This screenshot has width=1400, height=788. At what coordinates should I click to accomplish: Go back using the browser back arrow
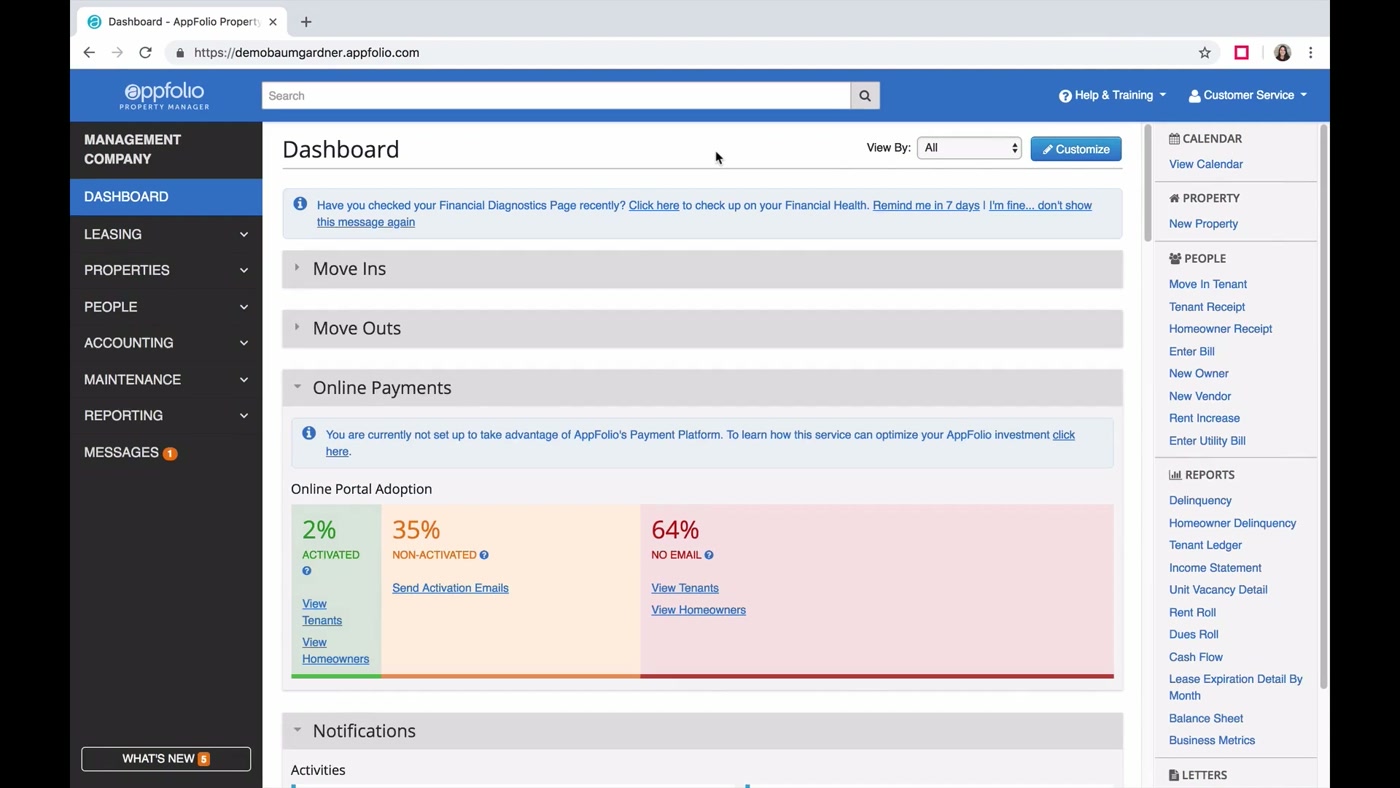click(89, 53)
